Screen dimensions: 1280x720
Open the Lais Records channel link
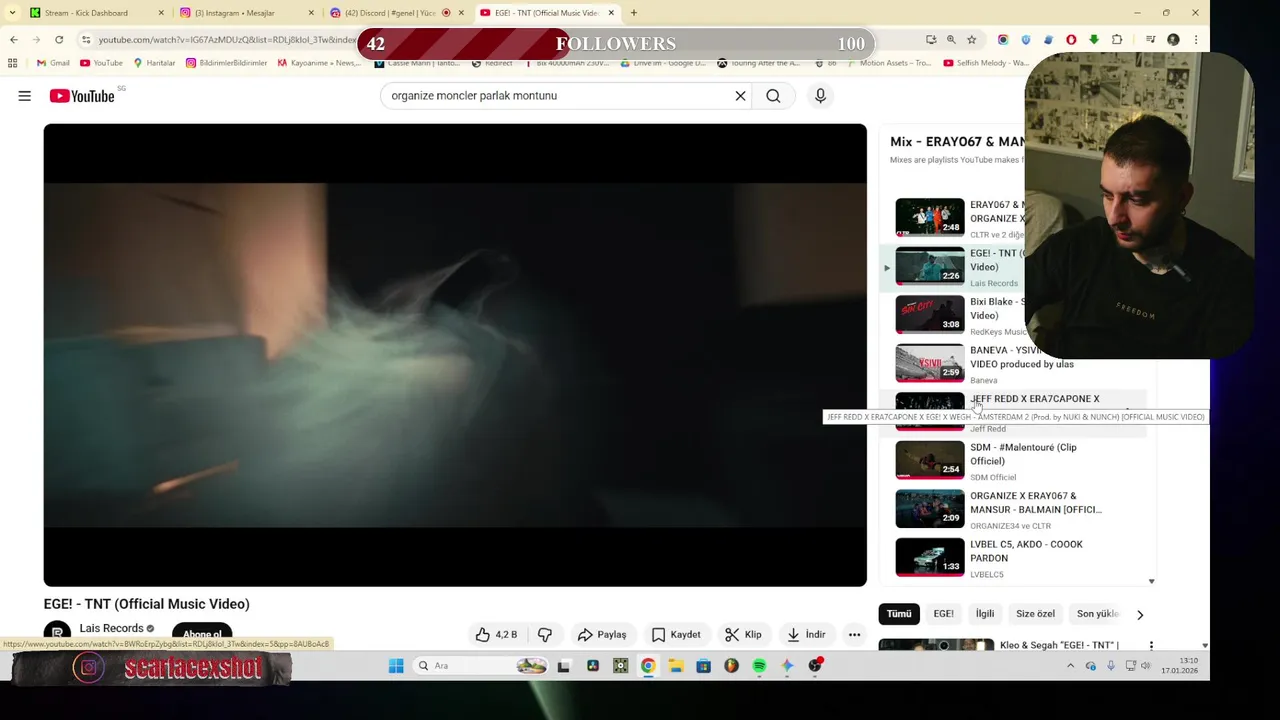111,628
